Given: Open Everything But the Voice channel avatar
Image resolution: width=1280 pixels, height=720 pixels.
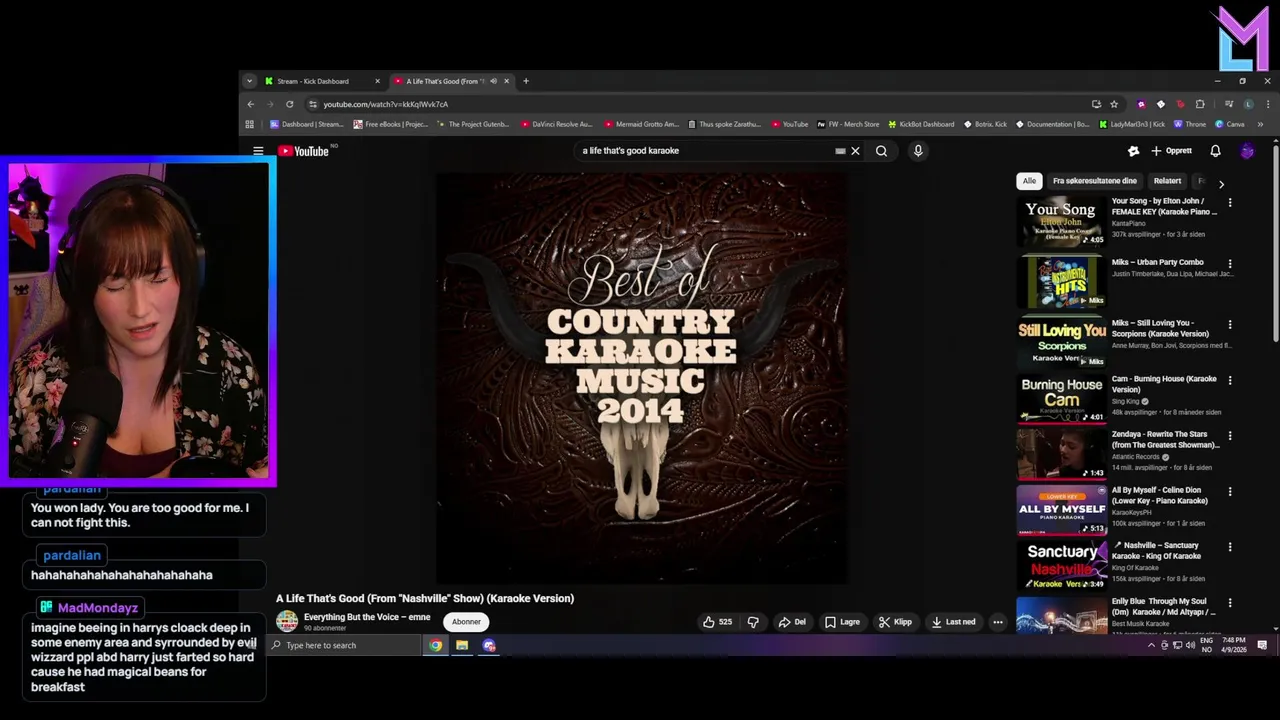Looking at the screenshot, I should 287,621.
